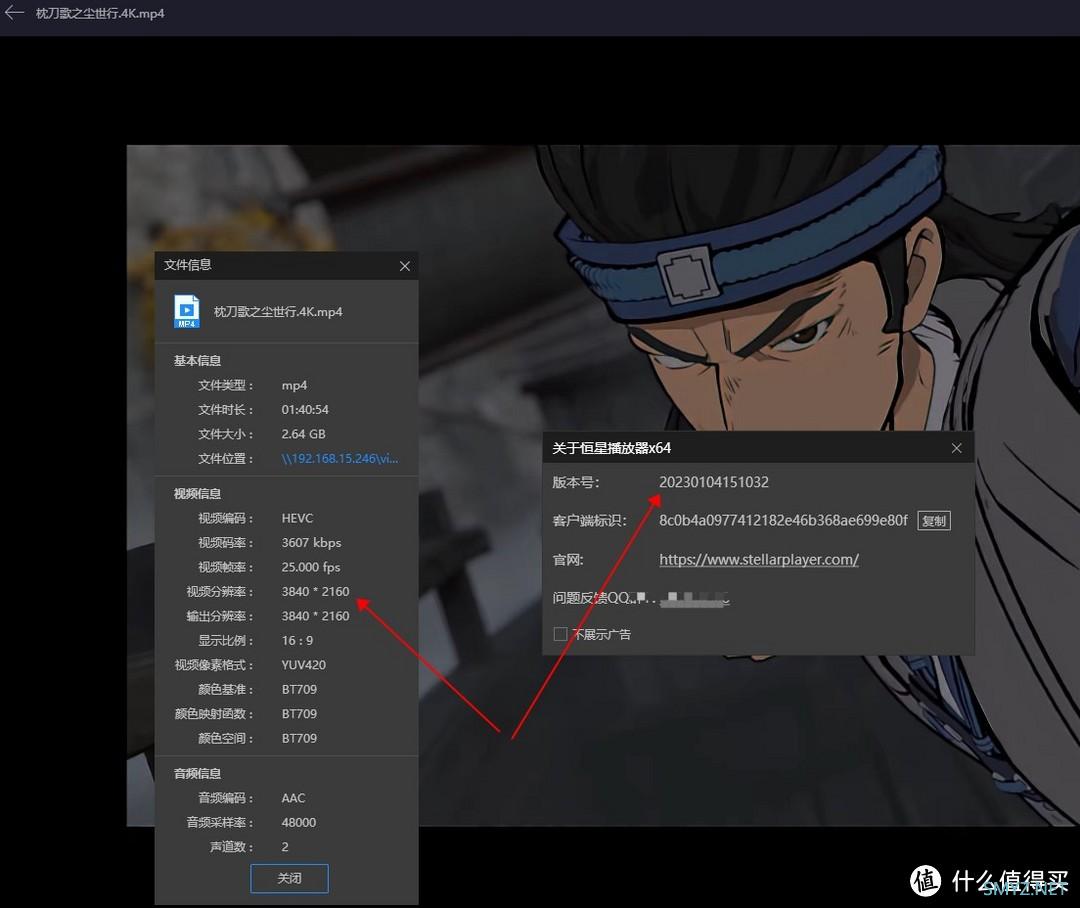Viewport: 1080px width, 908px height.
Task: Click the 官网 label
Action: coord(568,559)
